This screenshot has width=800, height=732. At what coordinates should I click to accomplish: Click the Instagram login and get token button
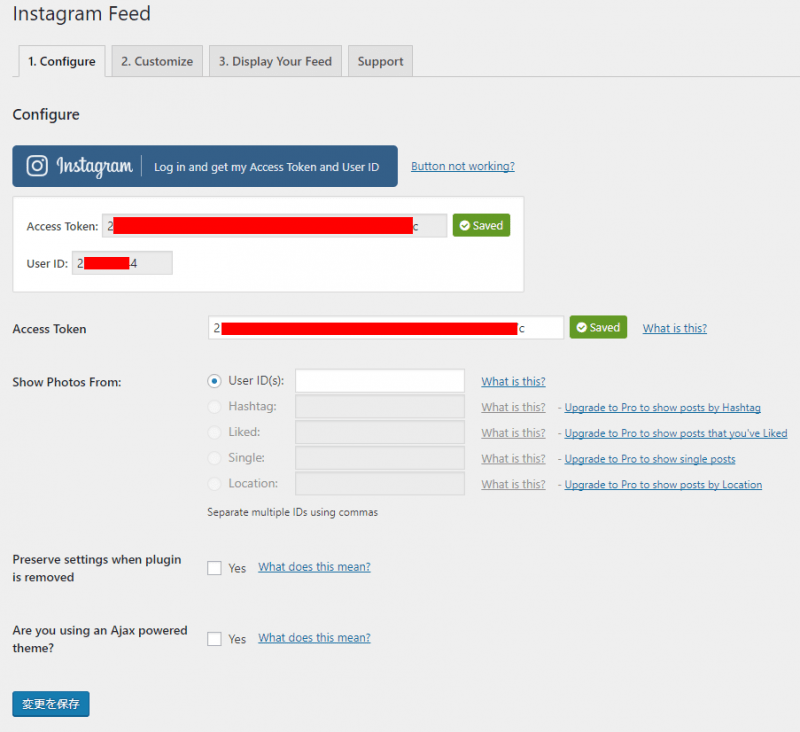click(205, 166)
